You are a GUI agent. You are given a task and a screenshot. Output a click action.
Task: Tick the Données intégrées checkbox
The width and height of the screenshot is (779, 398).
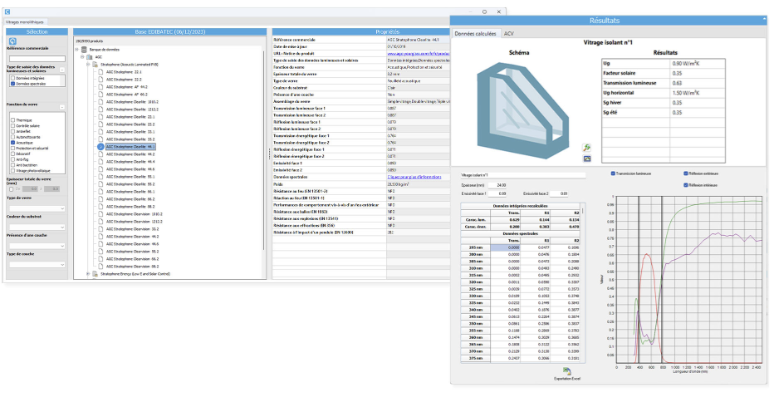pyautogui.click(x=13, y=79)
